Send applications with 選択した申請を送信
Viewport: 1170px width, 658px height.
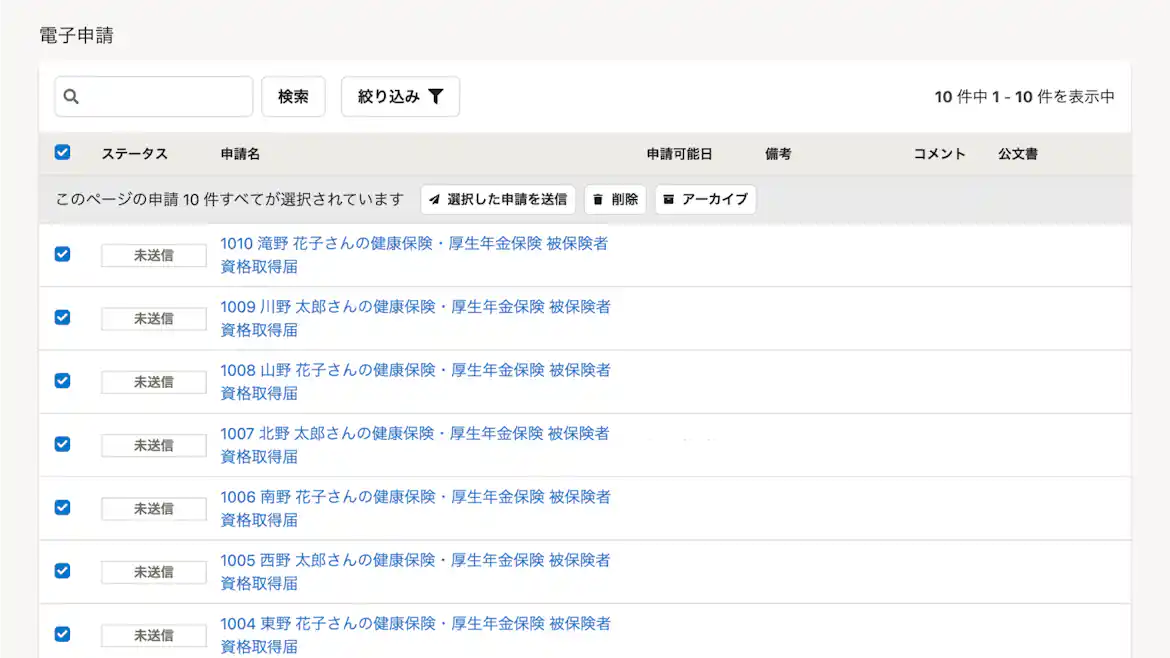[x=497, y=199]
